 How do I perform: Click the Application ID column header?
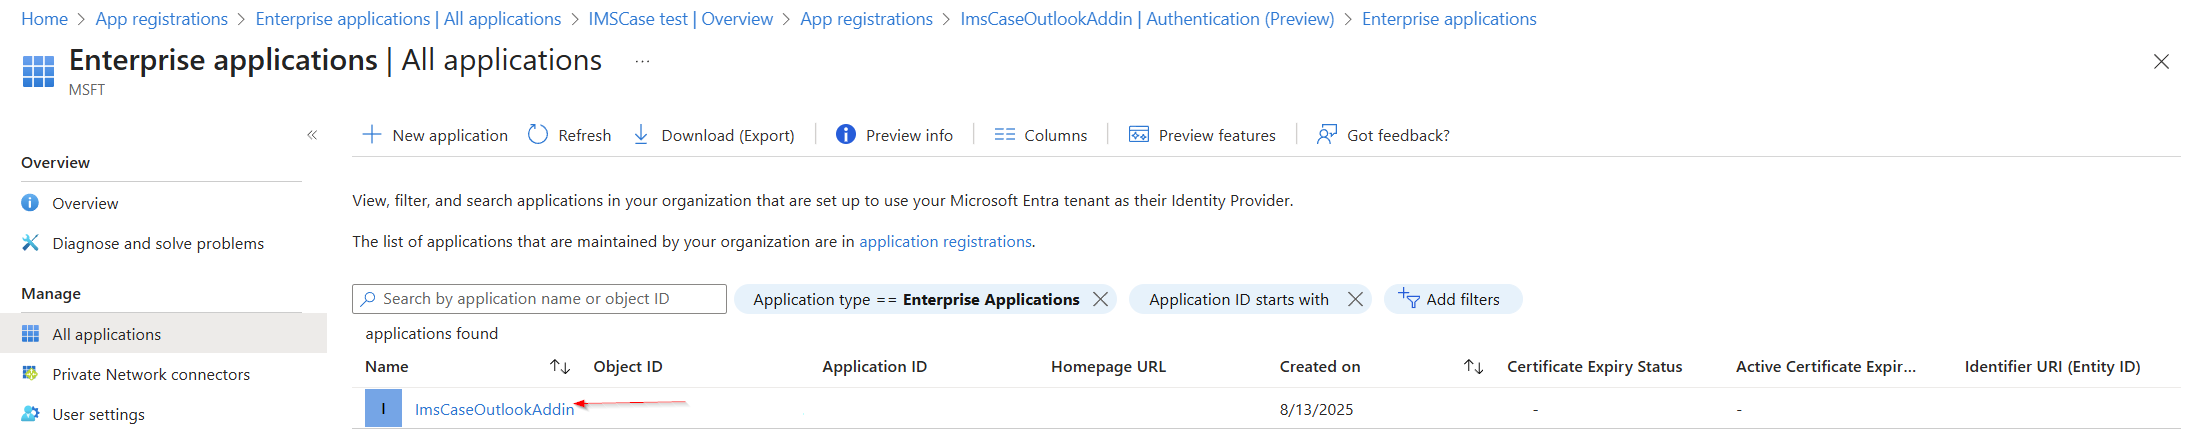874,367
